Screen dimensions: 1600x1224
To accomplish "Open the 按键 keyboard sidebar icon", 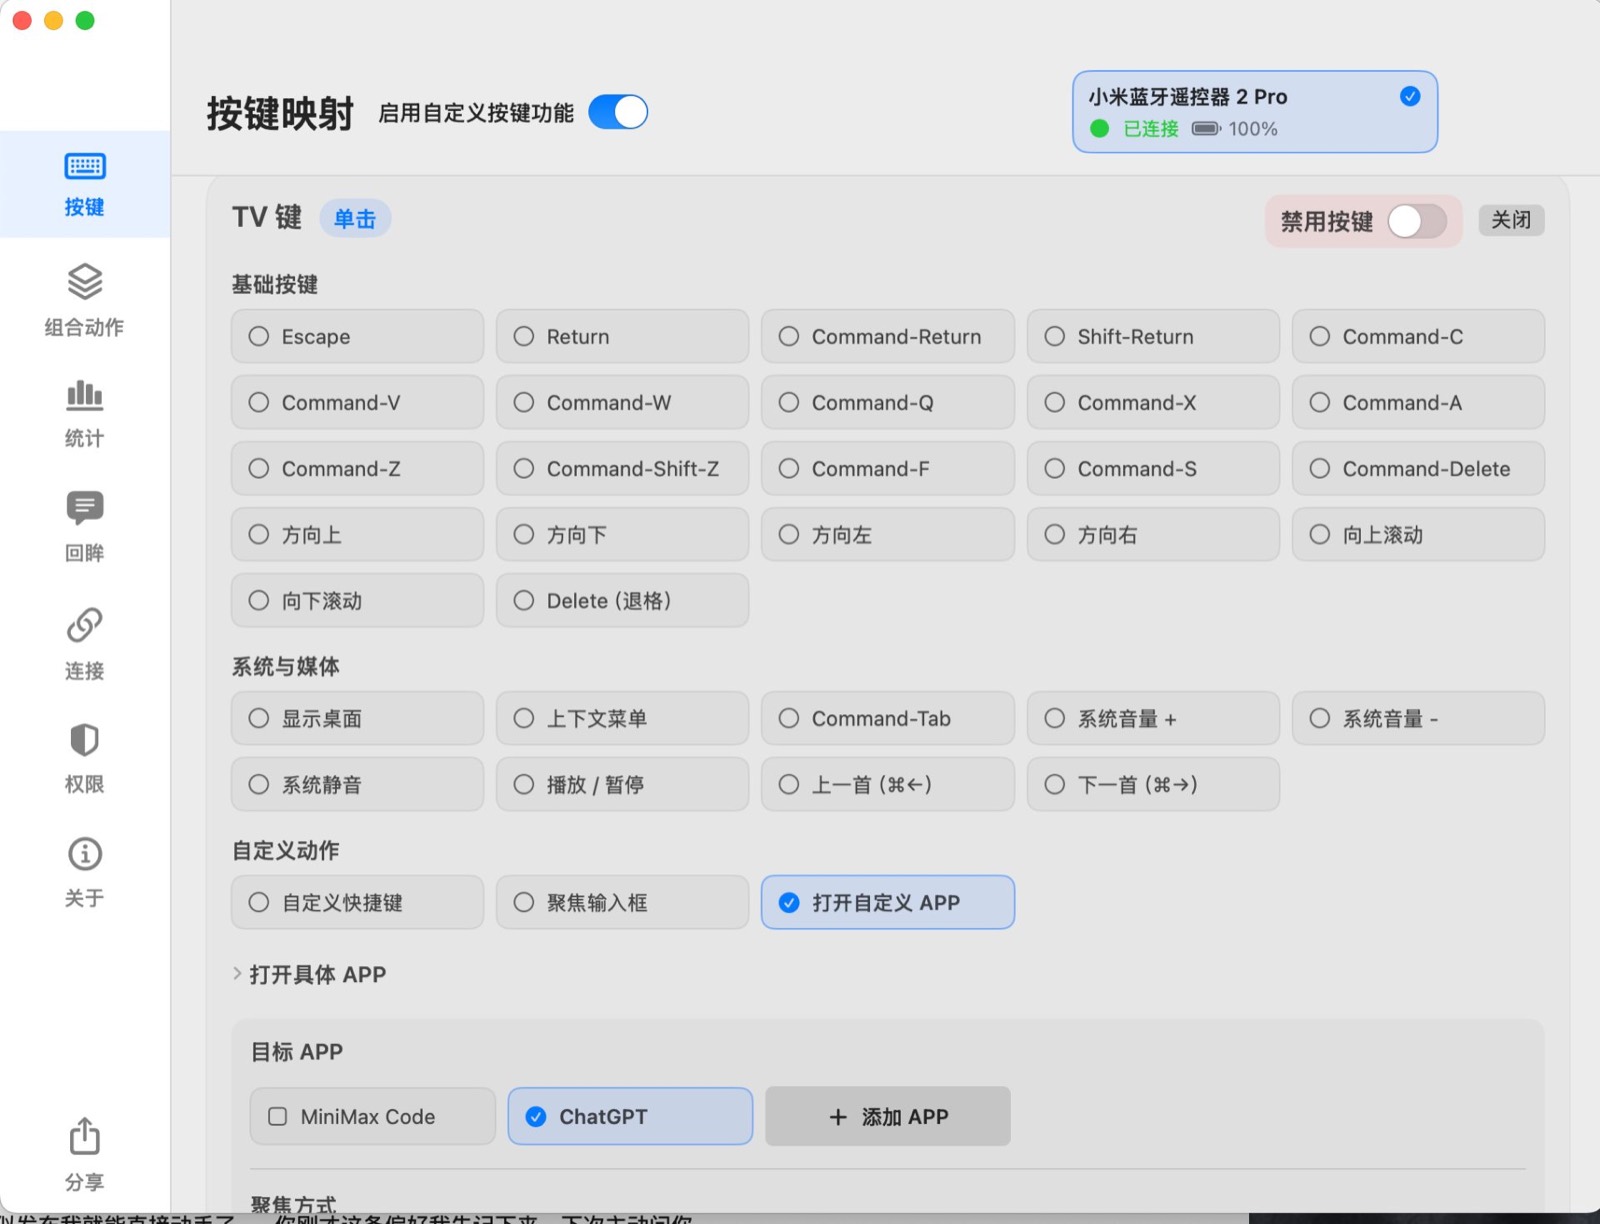I will pyautogui.click(x=85, y=166).
